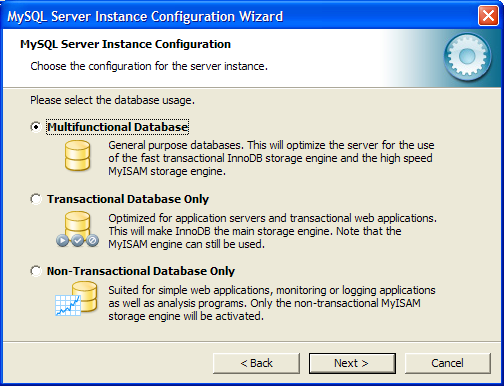Click the Suited for simple web applications description
The height and width of the screenshot is (386, 504).
pos(272,303)
